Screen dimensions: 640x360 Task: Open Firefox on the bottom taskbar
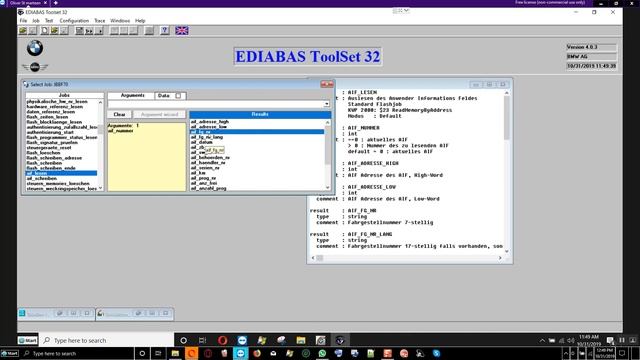click(x=257, y=353)
